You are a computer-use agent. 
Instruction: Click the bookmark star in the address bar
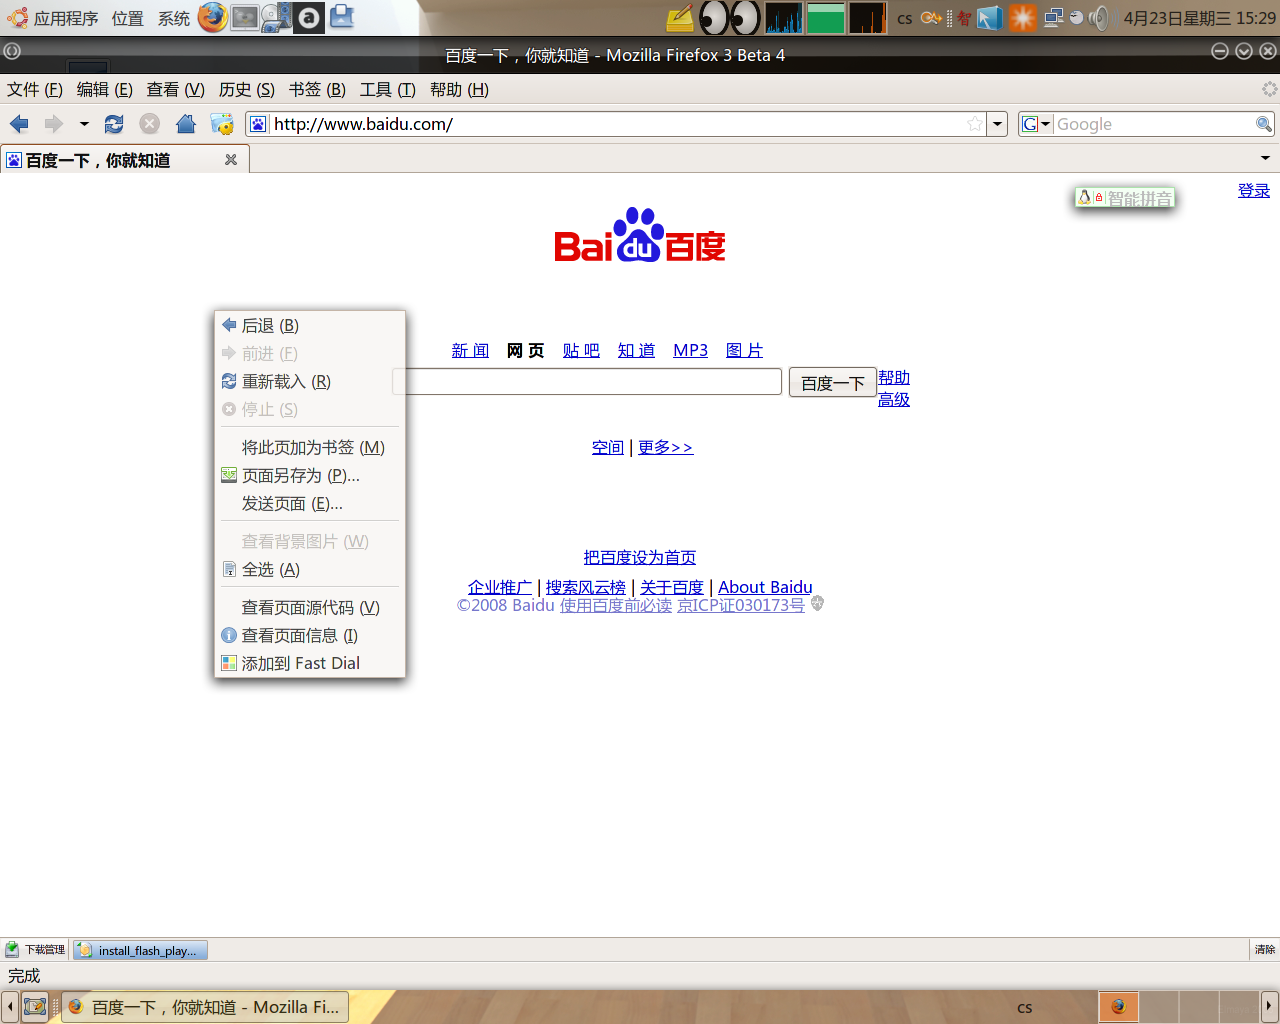974,124
